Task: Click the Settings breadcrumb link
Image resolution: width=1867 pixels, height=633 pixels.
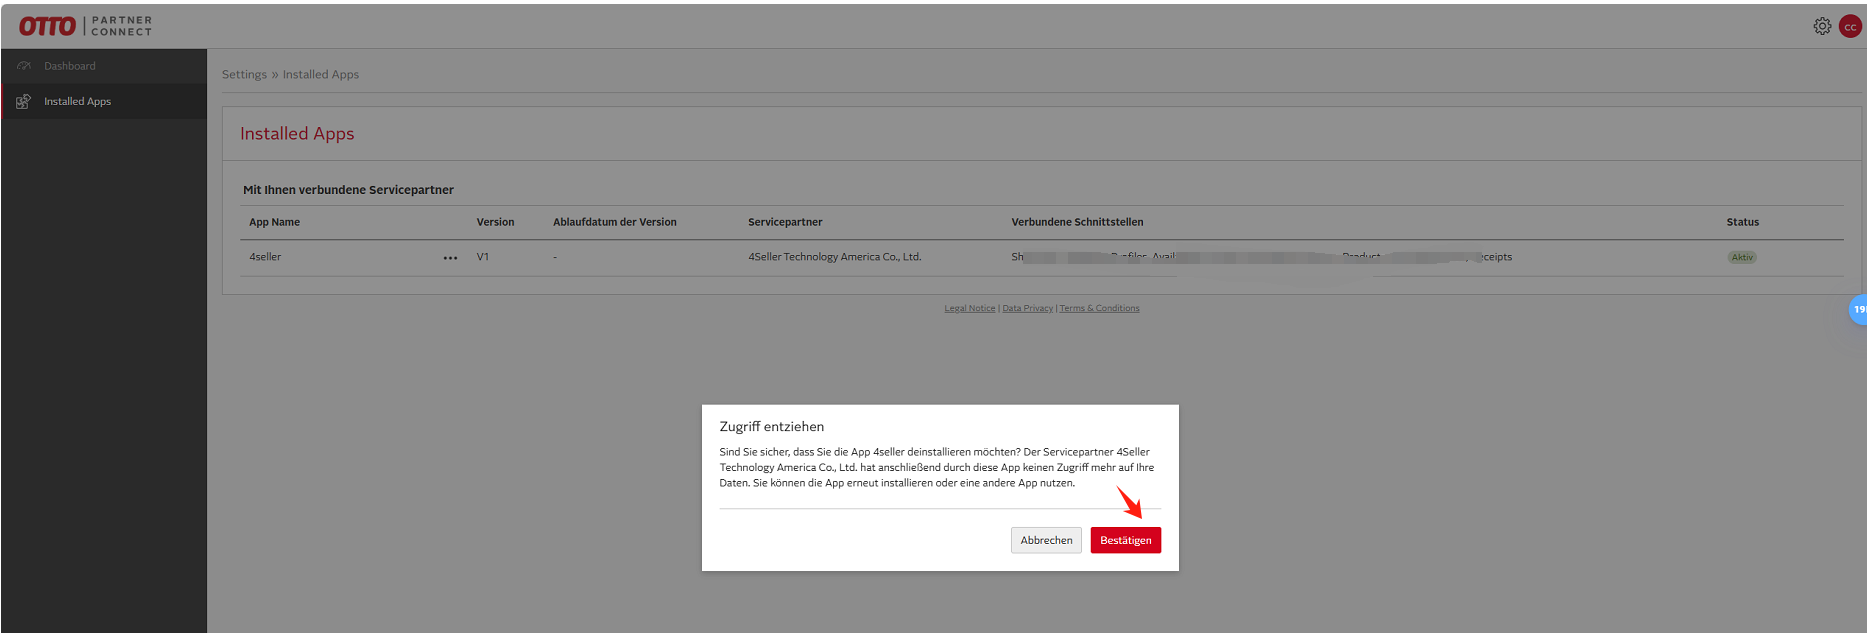Action: [x=244, y=74]
